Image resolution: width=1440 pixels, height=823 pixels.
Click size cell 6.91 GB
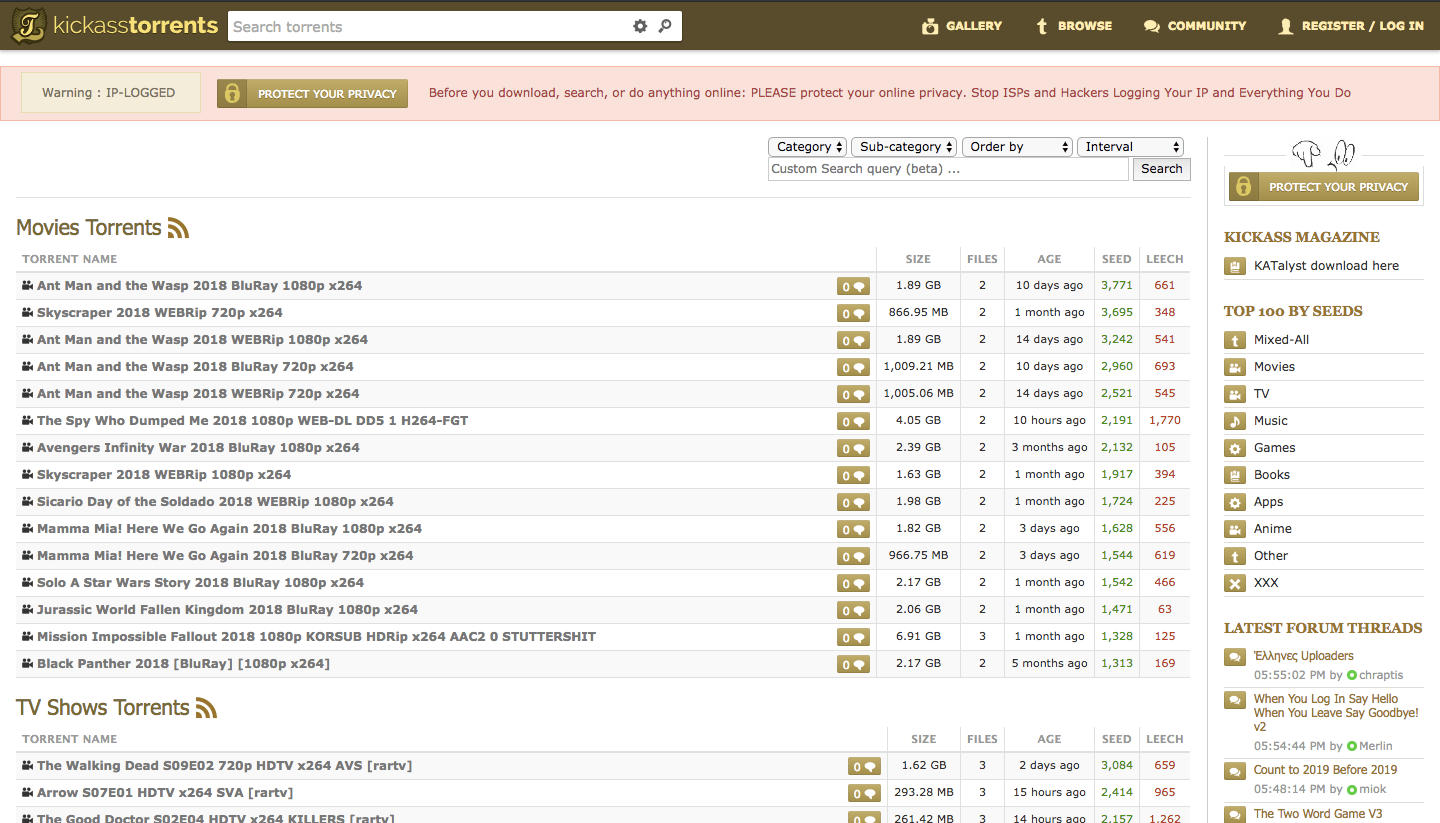918,637
